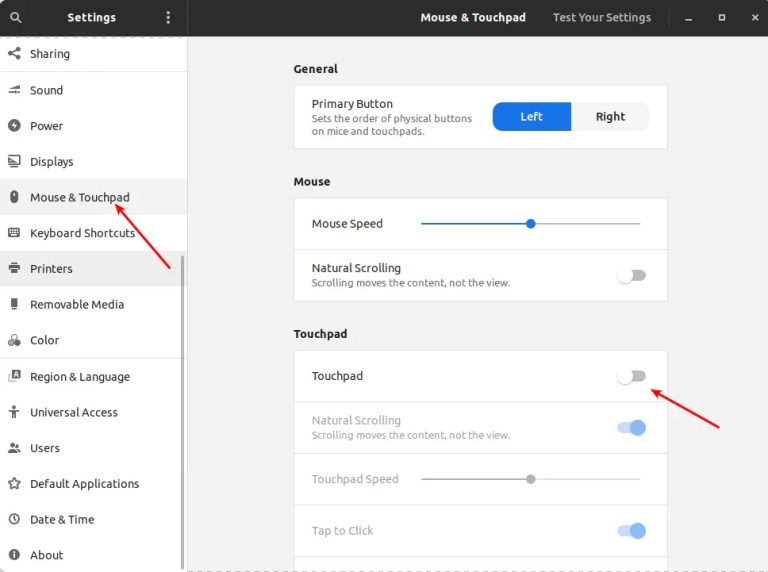Click the Mouse & Touchpad header title
Image resolution: width=768 pixels, height=572 pixels.
pos(473,18)
